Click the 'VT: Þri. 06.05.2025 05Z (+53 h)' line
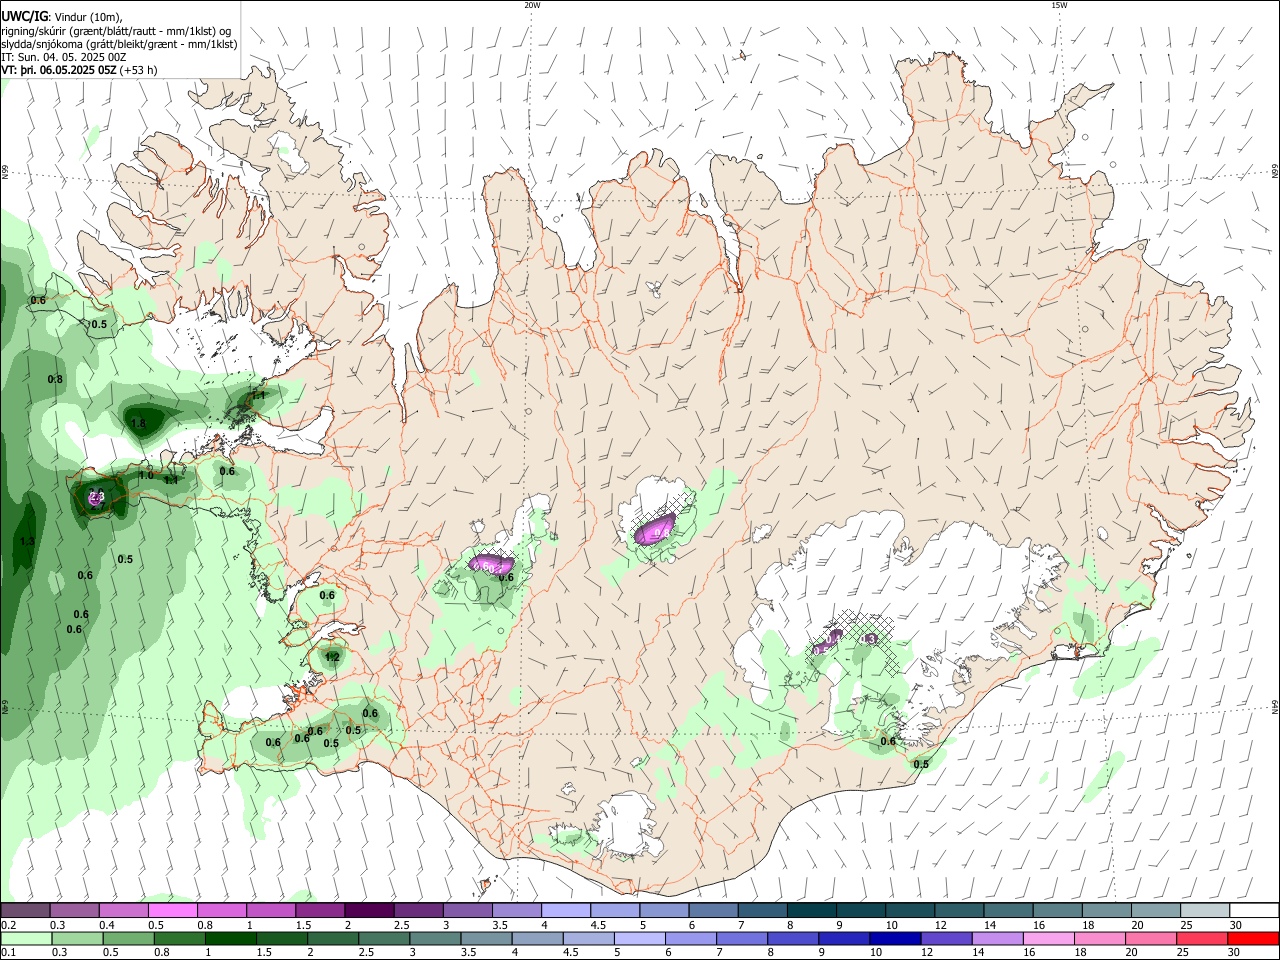 (80, 70)
